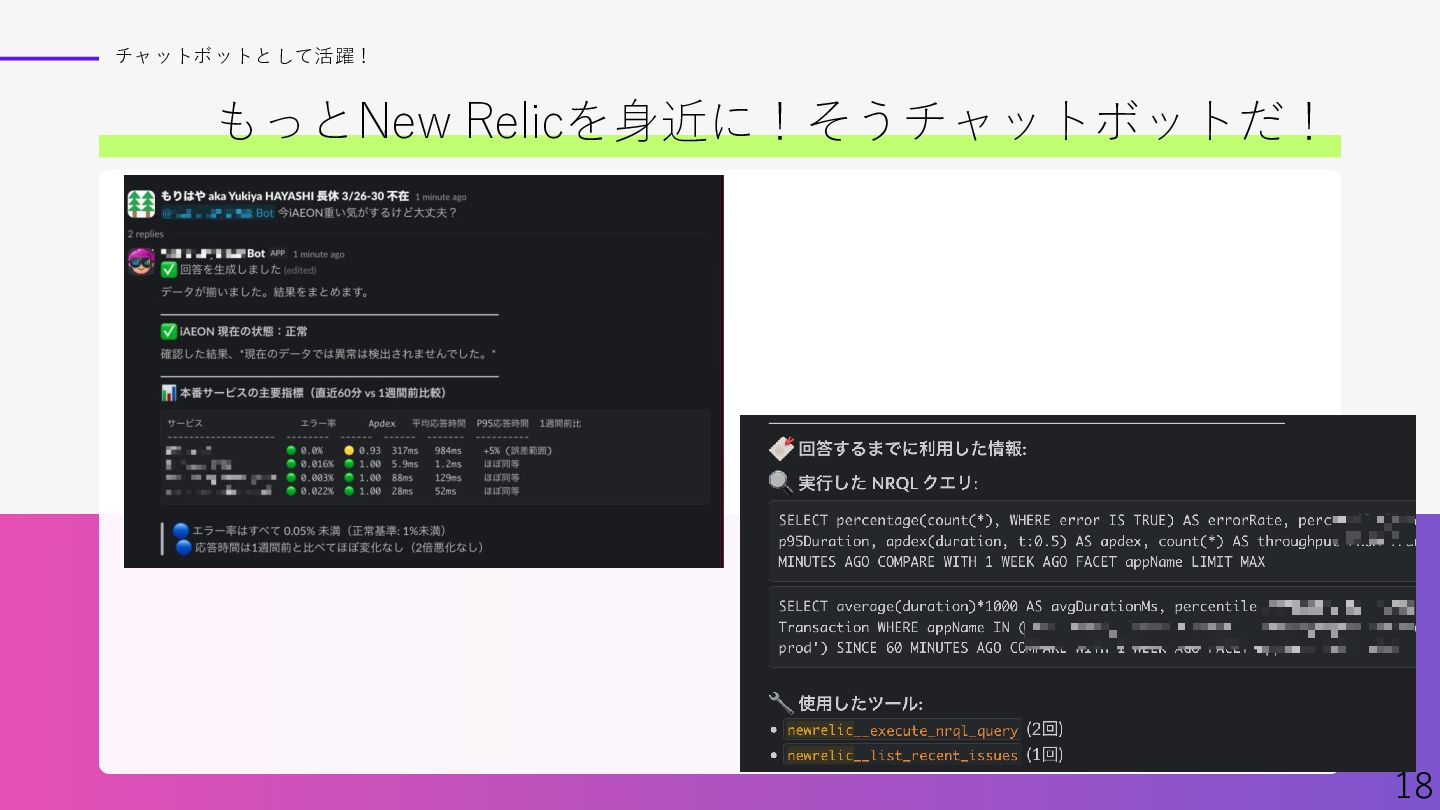Click the checkmark emoji before 回答を生成しました
The height and width of the screenshot is (810, 1440).
(x=169, y=270)
